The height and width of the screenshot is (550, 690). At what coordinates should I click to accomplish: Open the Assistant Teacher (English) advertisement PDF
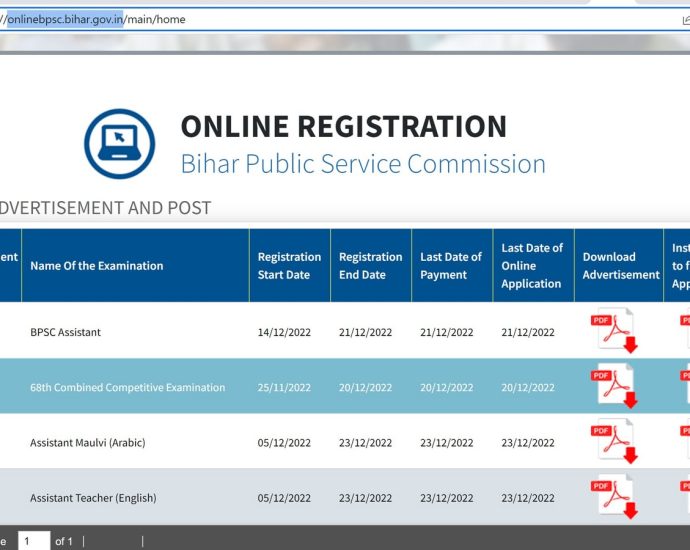click(615, 497)
